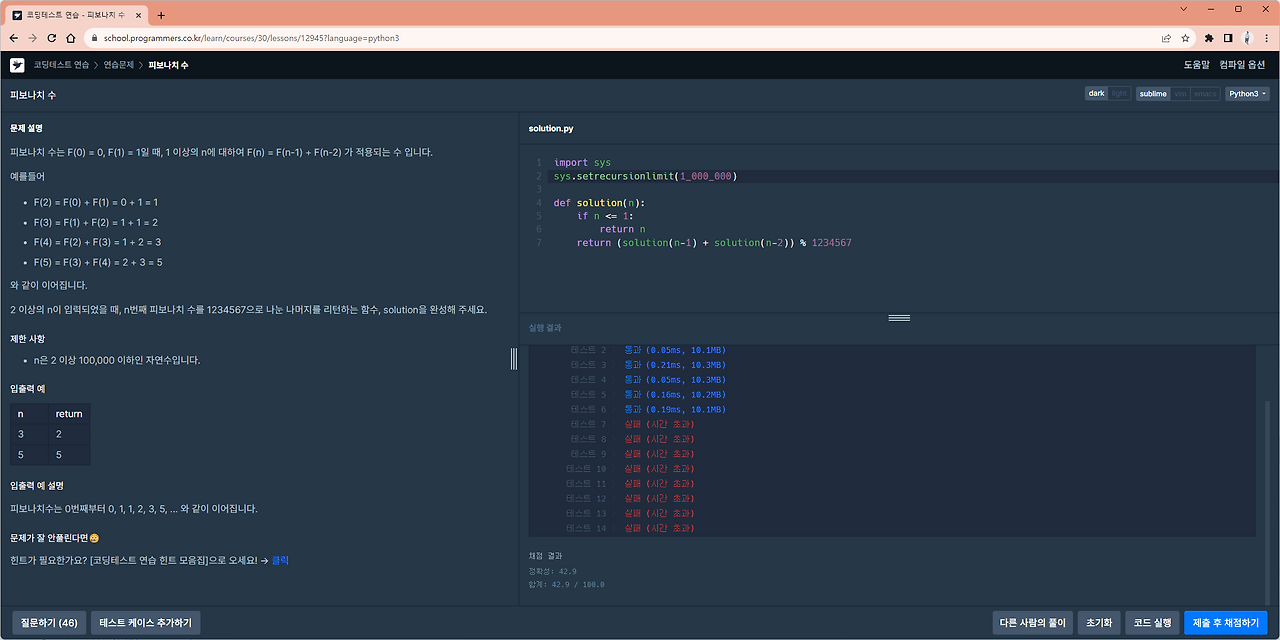Open 다른 사람의 풀이 button
This screenshot has height=640, width=1280.
click(1033, 623)
